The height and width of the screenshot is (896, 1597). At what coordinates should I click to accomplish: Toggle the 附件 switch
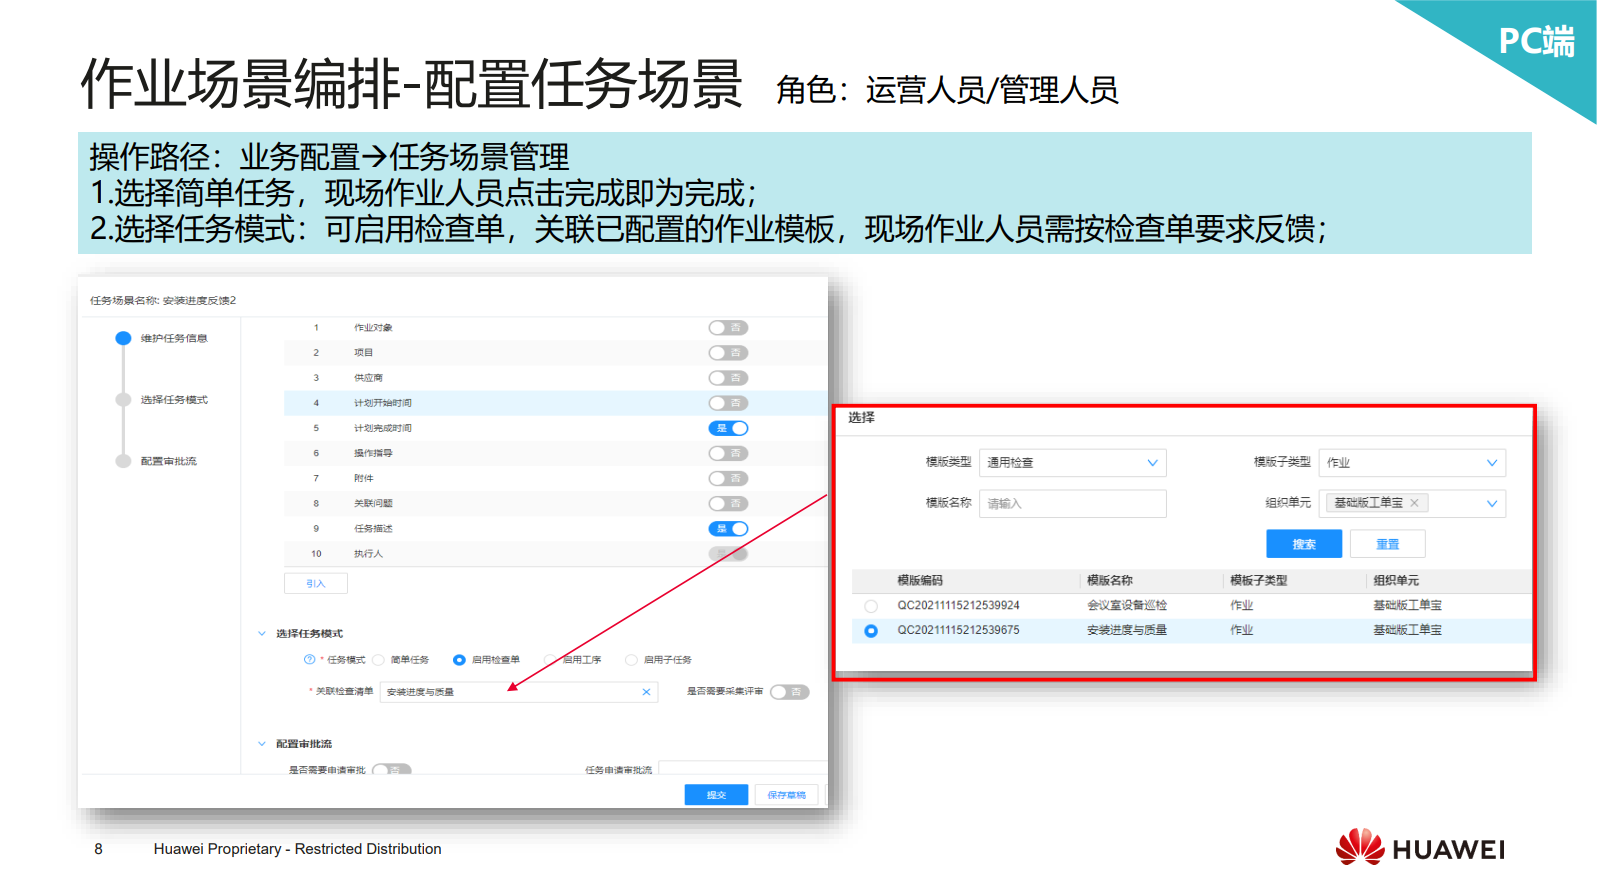728,478
